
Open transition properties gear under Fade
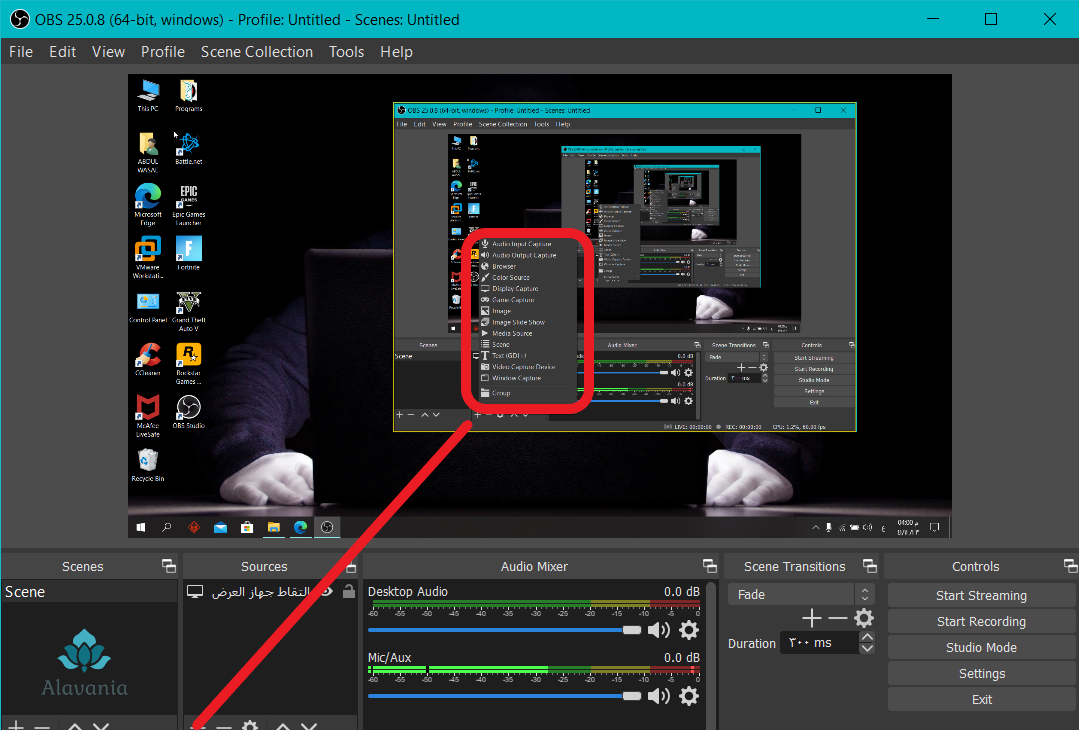click(864, 617)
